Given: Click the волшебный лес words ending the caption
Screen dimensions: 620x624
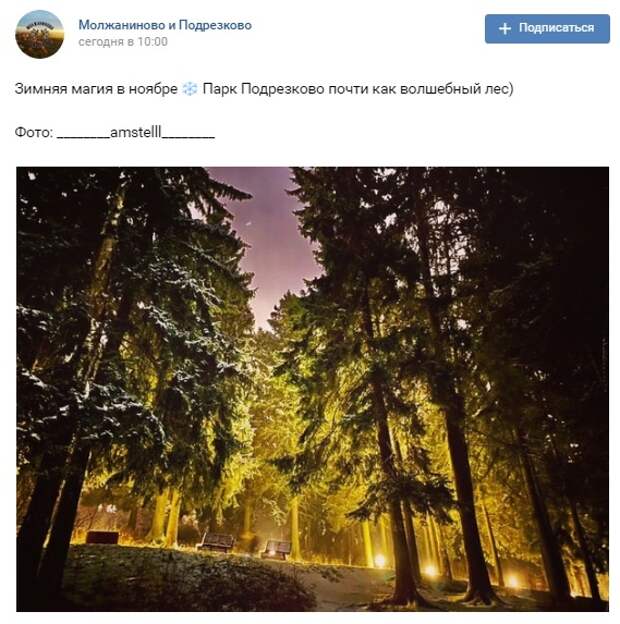Looking at the screenshot, I should point(456,88).
